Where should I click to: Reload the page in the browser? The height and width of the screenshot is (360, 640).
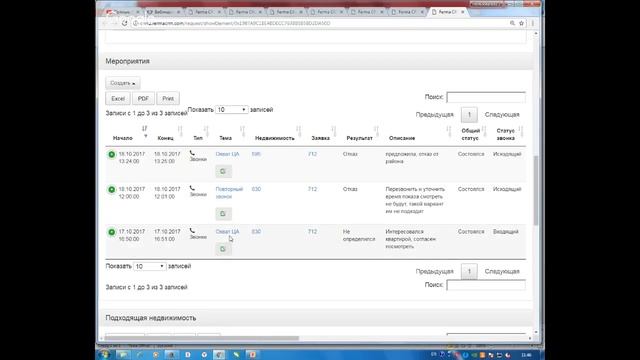click(124, 23)
